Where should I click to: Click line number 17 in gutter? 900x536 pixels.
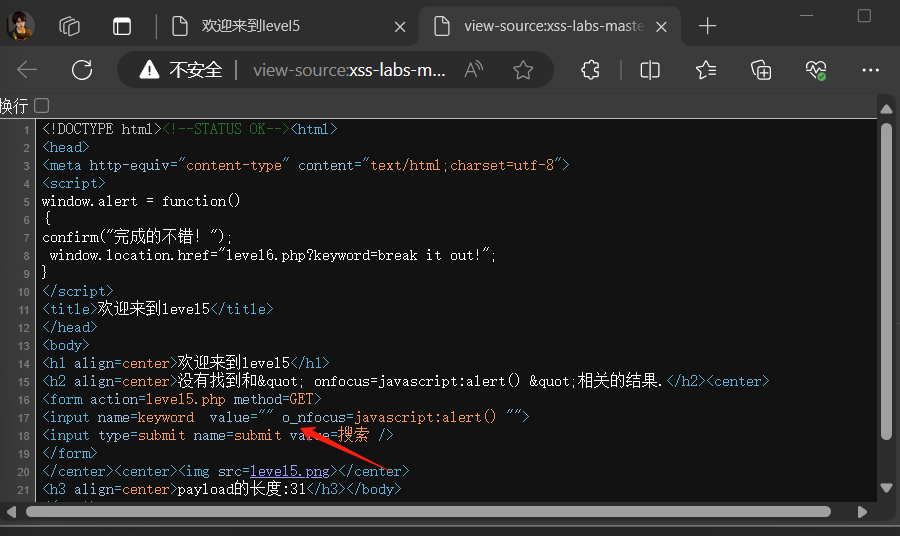(23, 418)
